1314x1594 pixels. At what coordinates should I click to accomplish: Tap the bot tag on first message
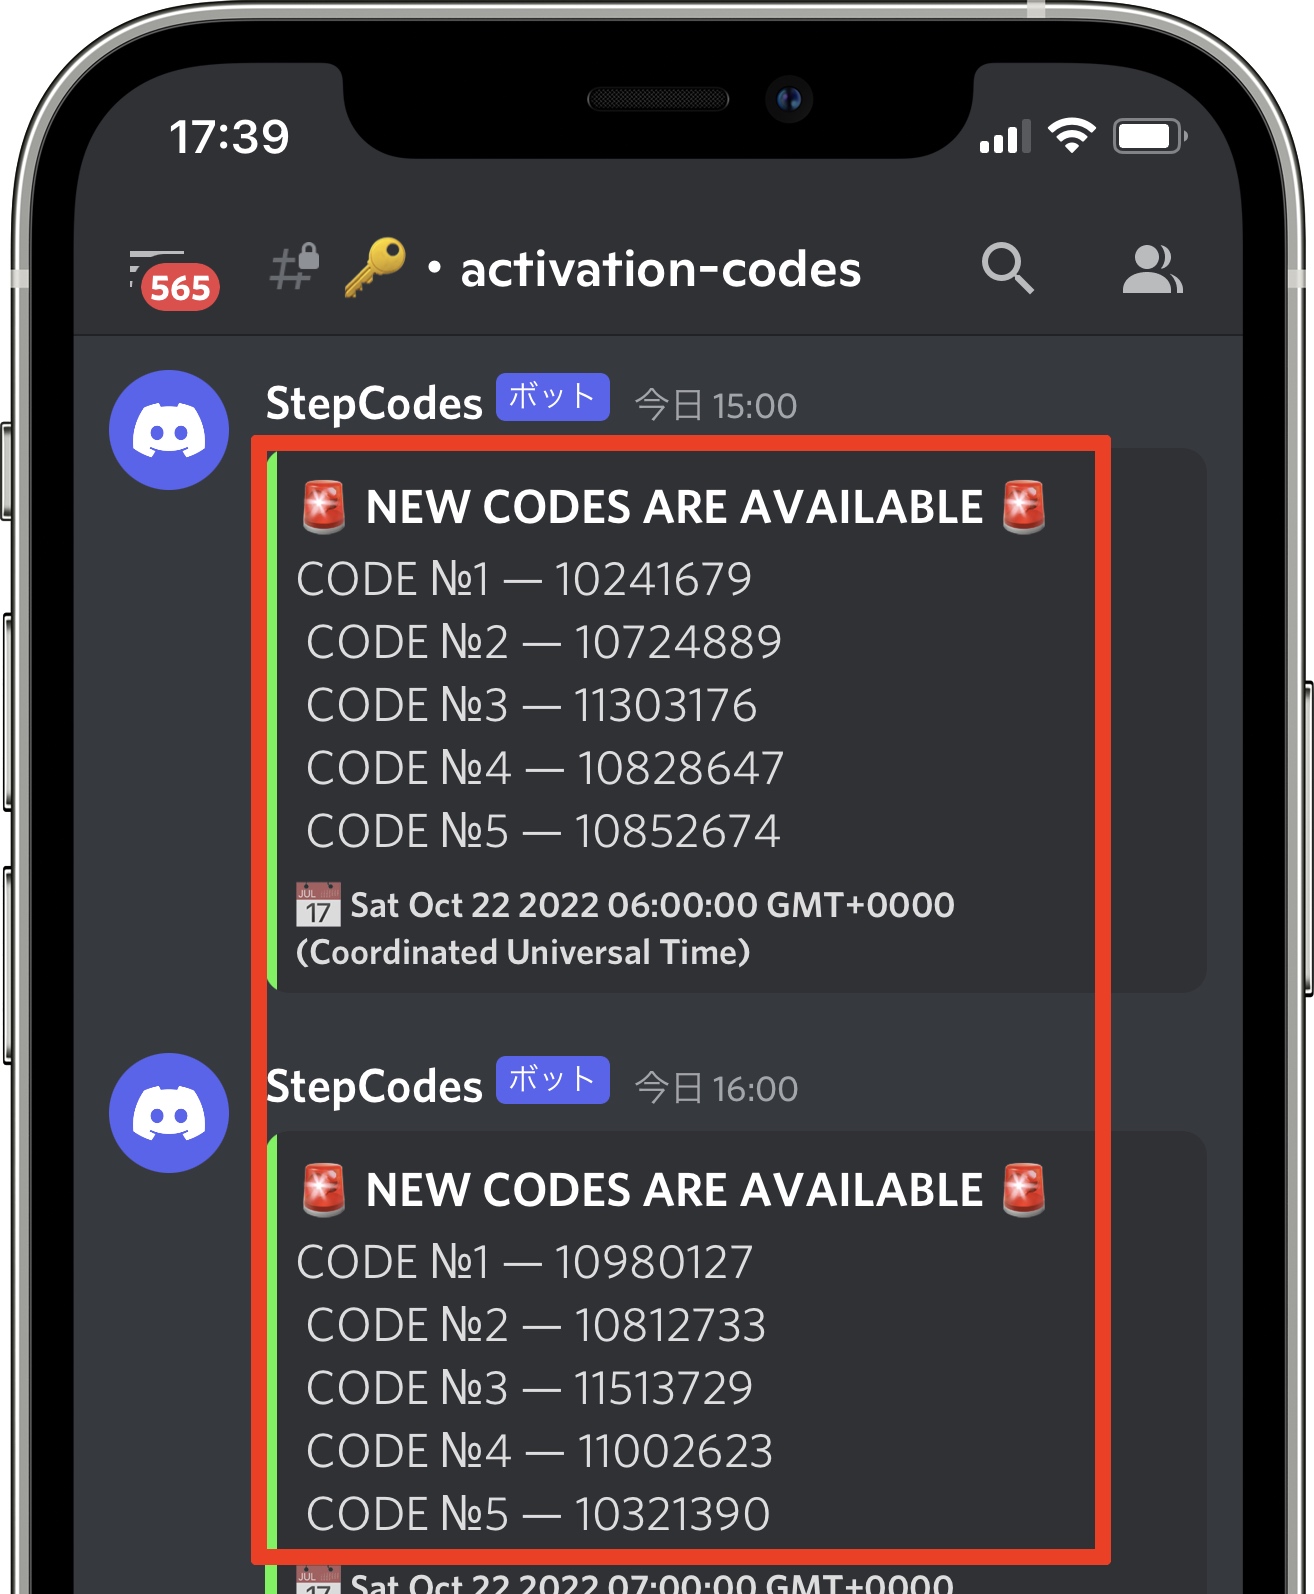553,397
